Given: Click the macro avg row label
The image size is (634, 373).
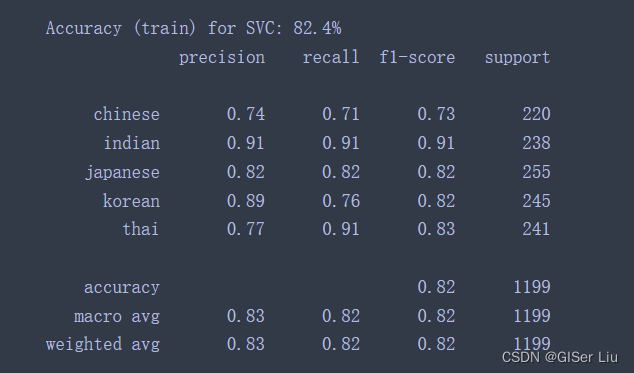Looking at the screenshot, I should click(x=117, y=316).
